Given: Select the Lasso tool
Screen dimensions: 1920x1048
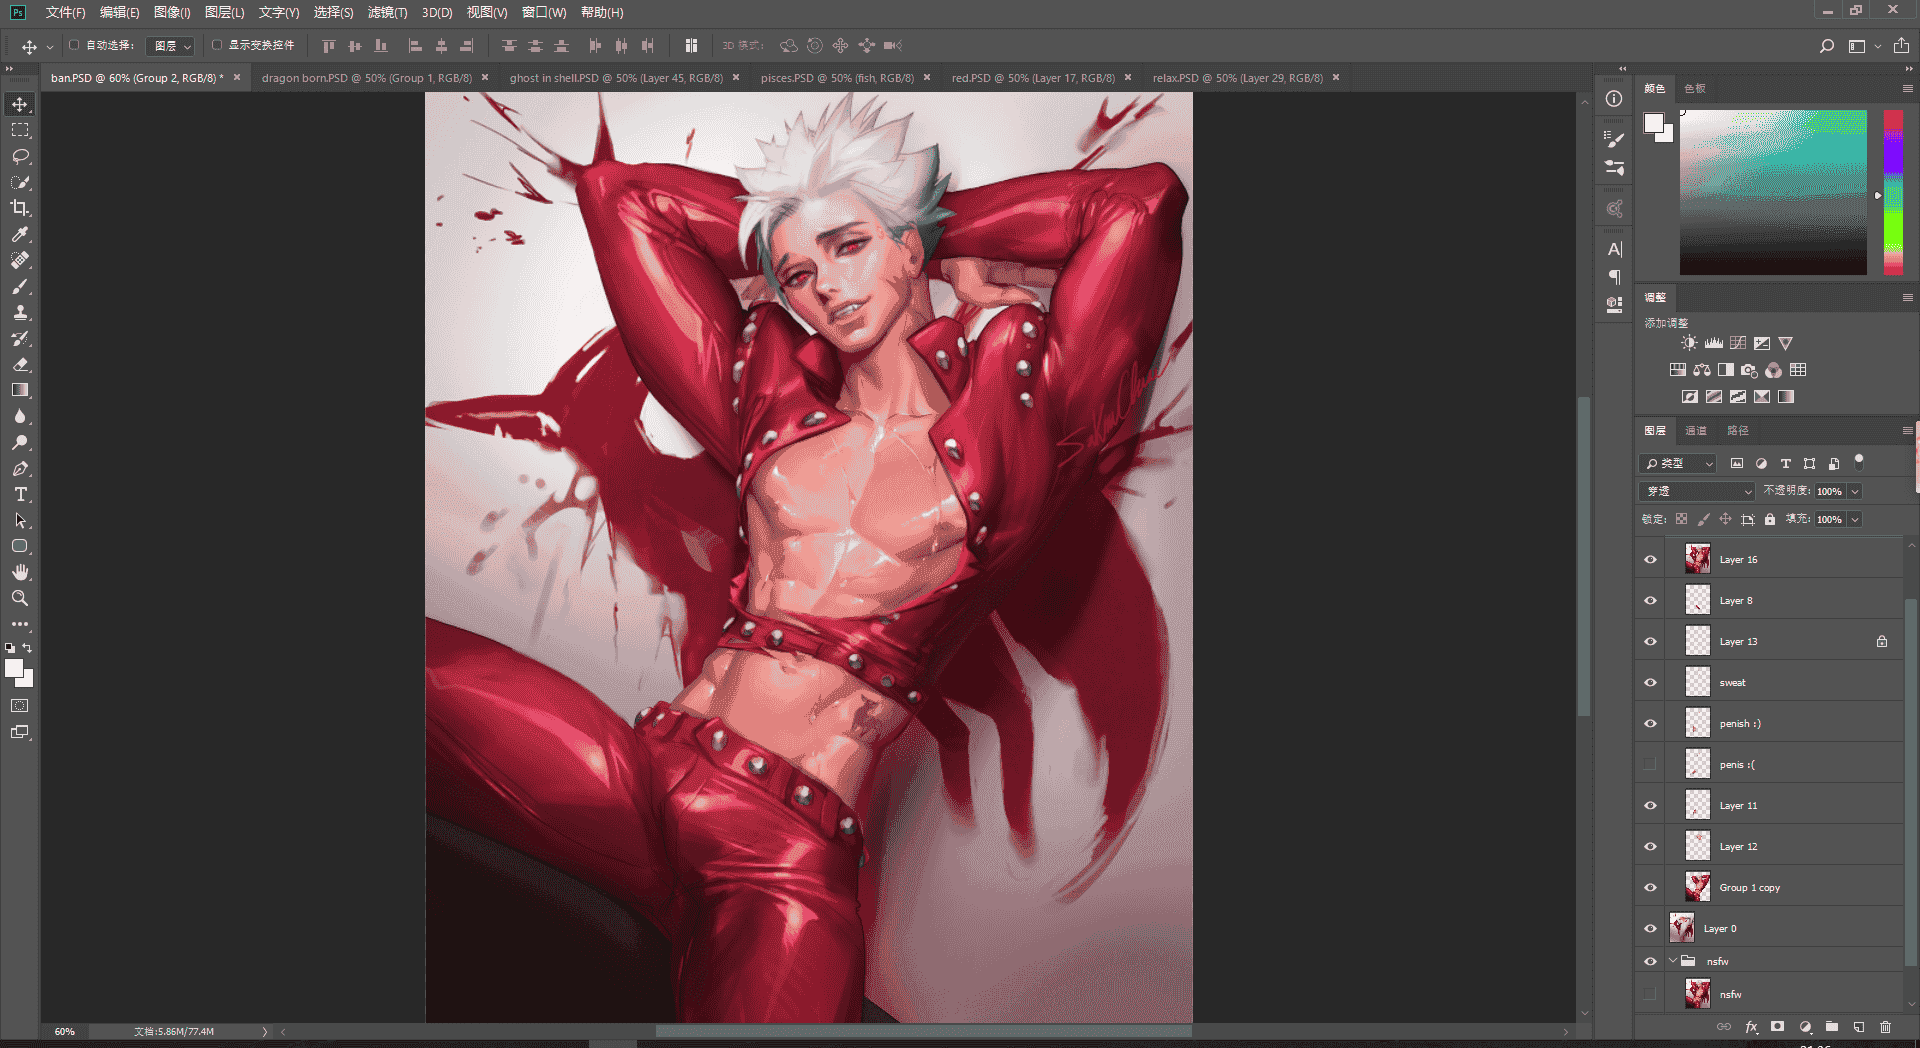Looking at the screenshot, I should tap(20, 156).
